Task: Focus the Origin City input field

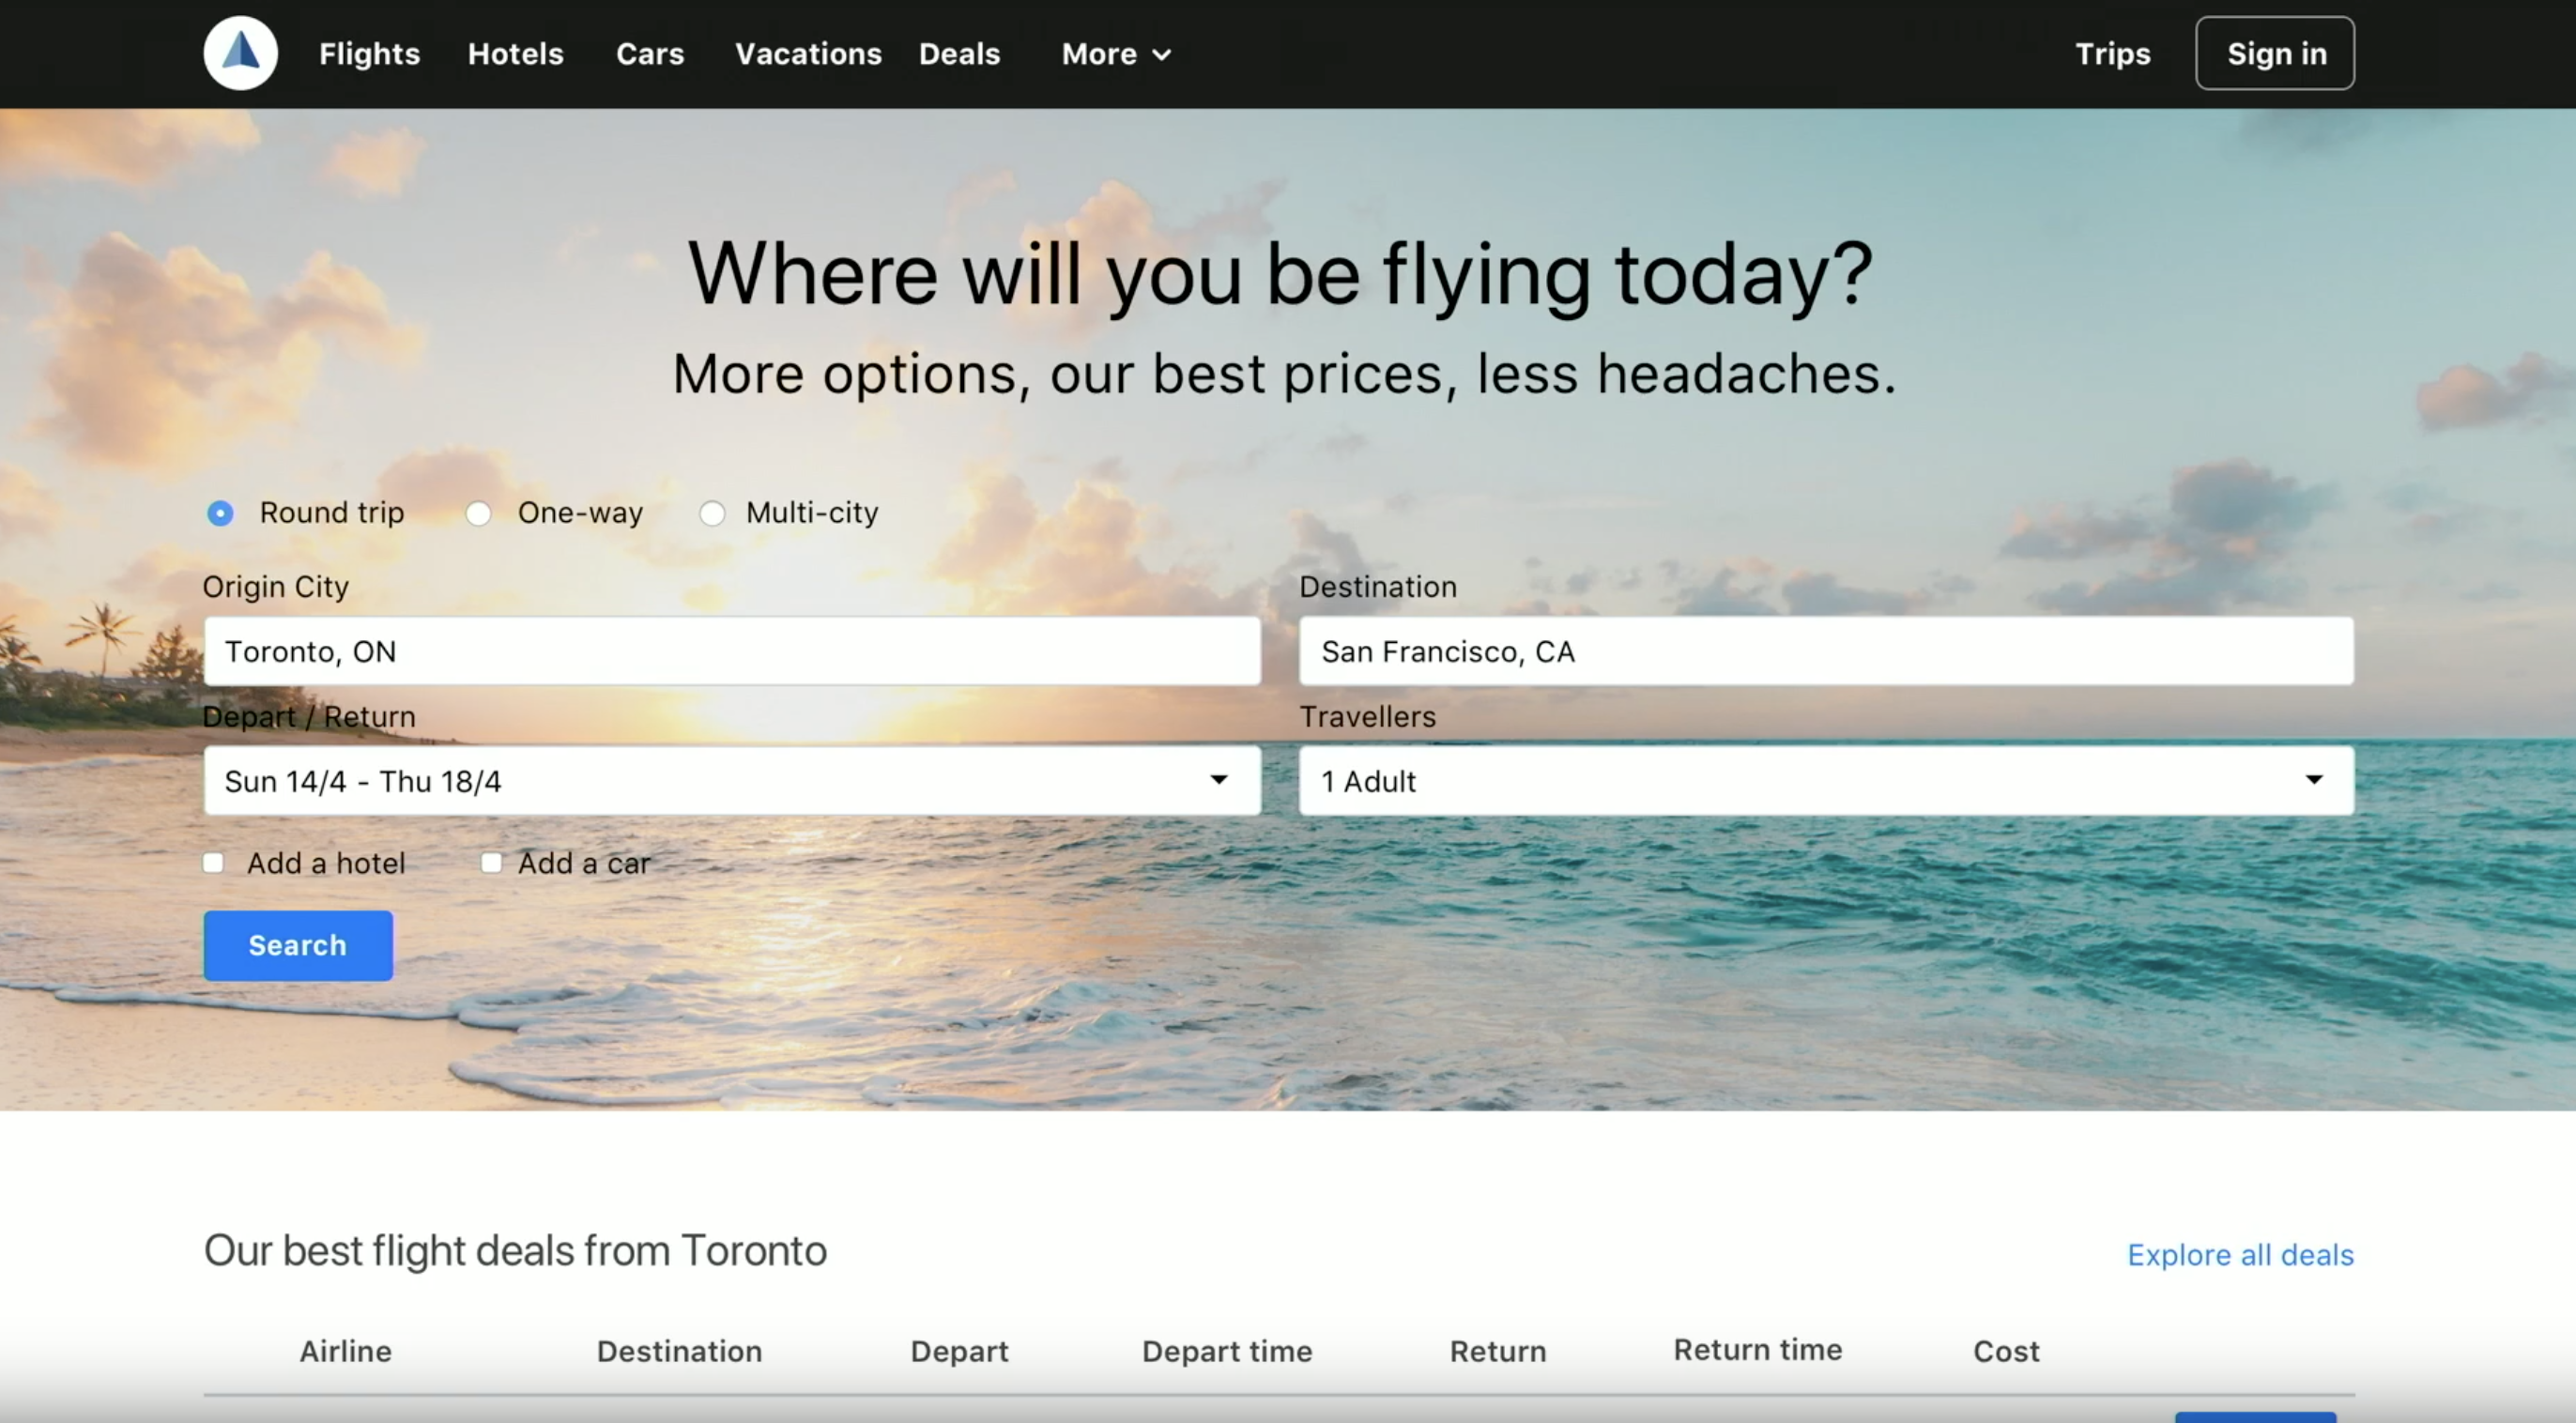Action: pos(731,651)
